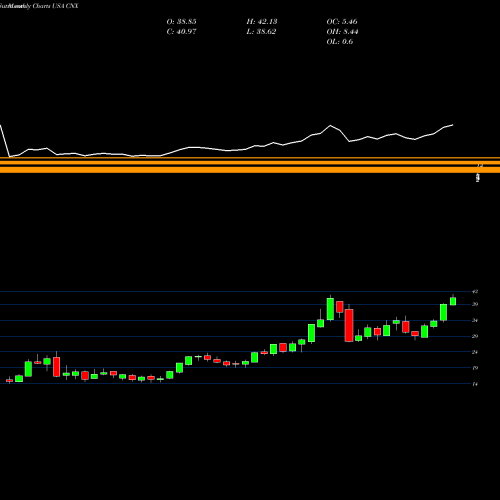Click the 14 price axis label

tap(475, 384)
